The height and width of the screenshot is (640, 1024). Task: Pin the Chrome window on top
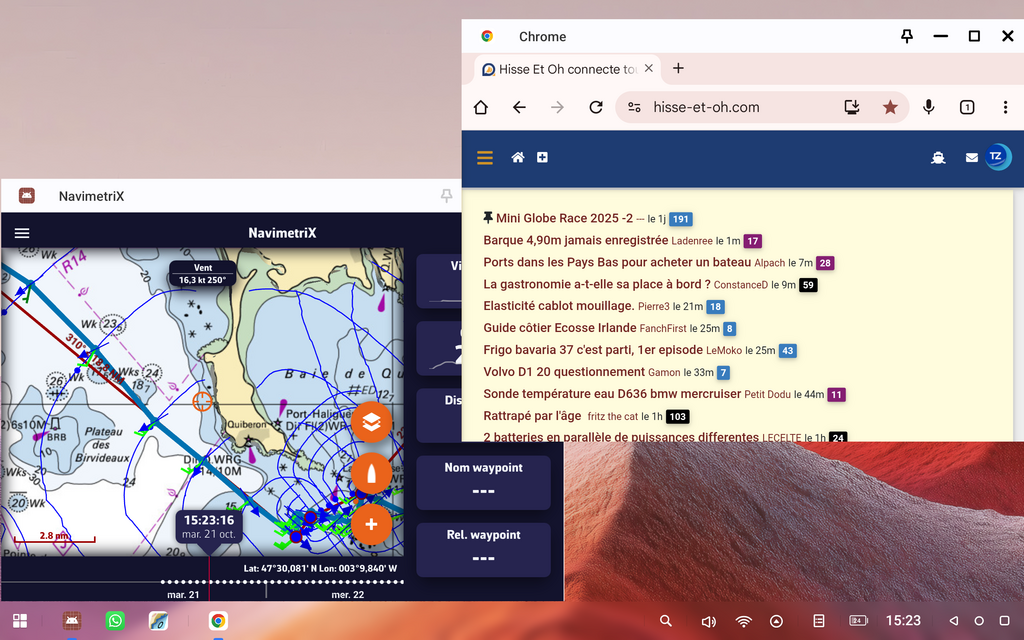point(907,36)
